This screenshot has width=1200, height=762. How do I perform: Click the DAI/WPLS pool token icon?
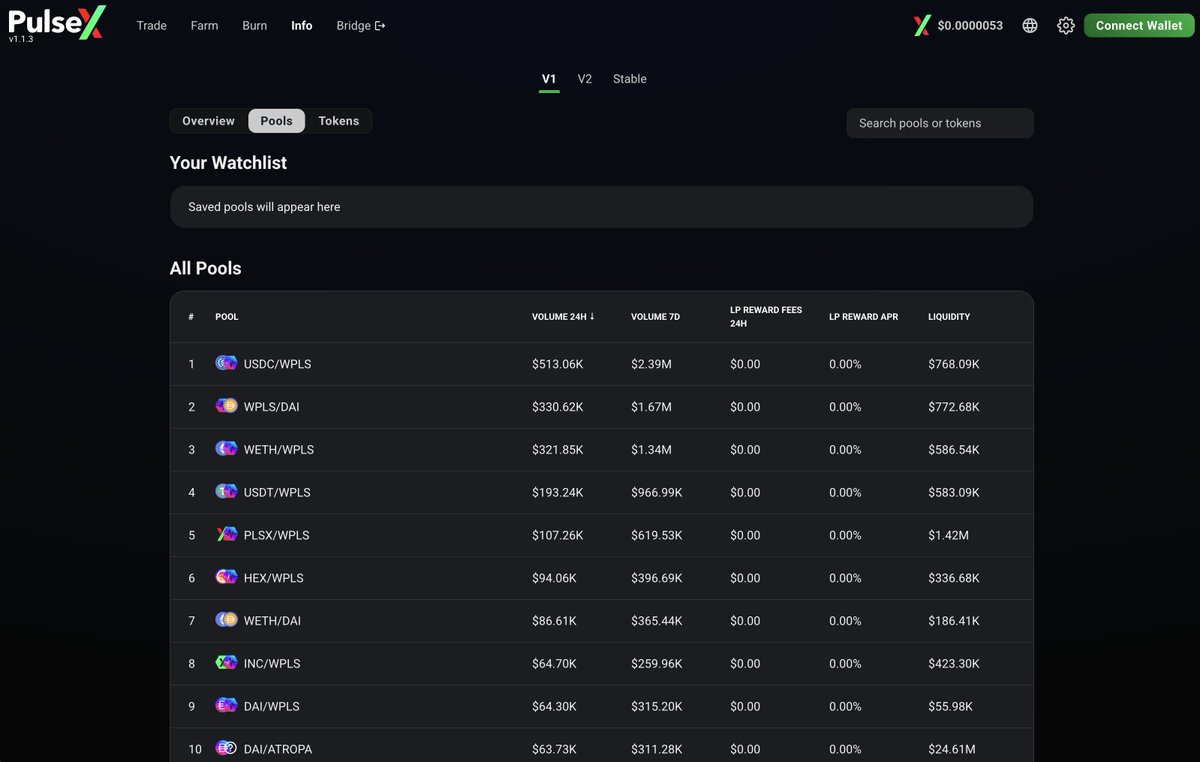(226, 706)
